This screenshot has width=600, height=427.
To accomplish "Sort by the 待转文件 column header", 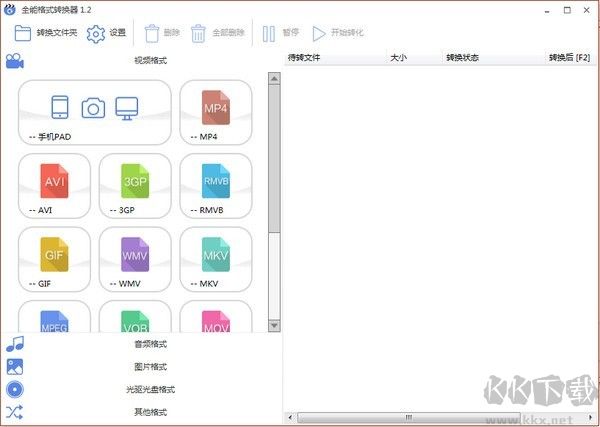I will coord(335,58).
